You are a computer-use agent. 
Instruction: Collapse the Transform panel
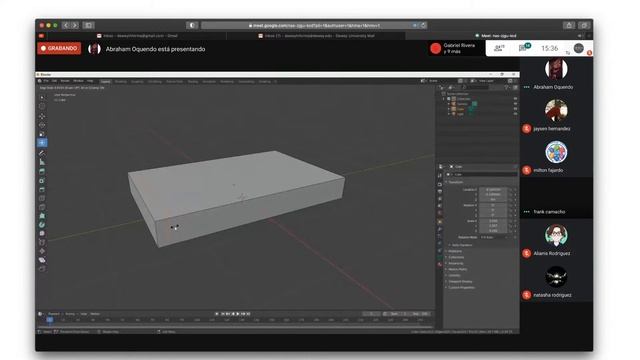455,182
